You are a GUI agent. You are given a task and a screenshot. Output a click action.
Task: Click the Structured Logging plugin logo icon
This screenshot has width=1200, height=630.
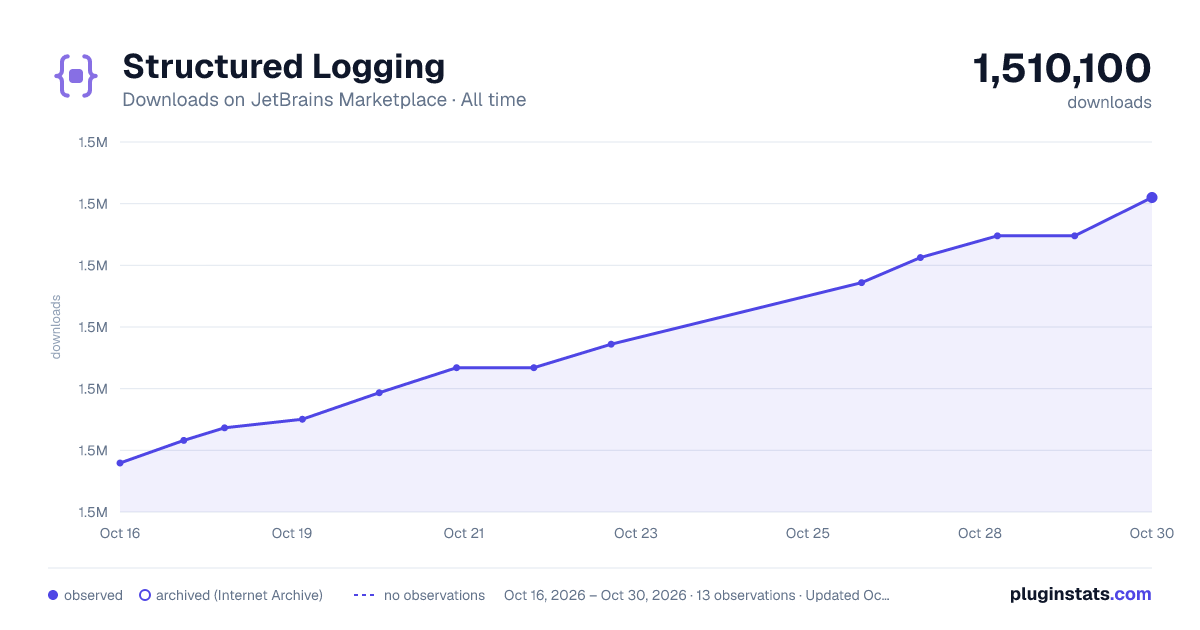pos(76,76)
